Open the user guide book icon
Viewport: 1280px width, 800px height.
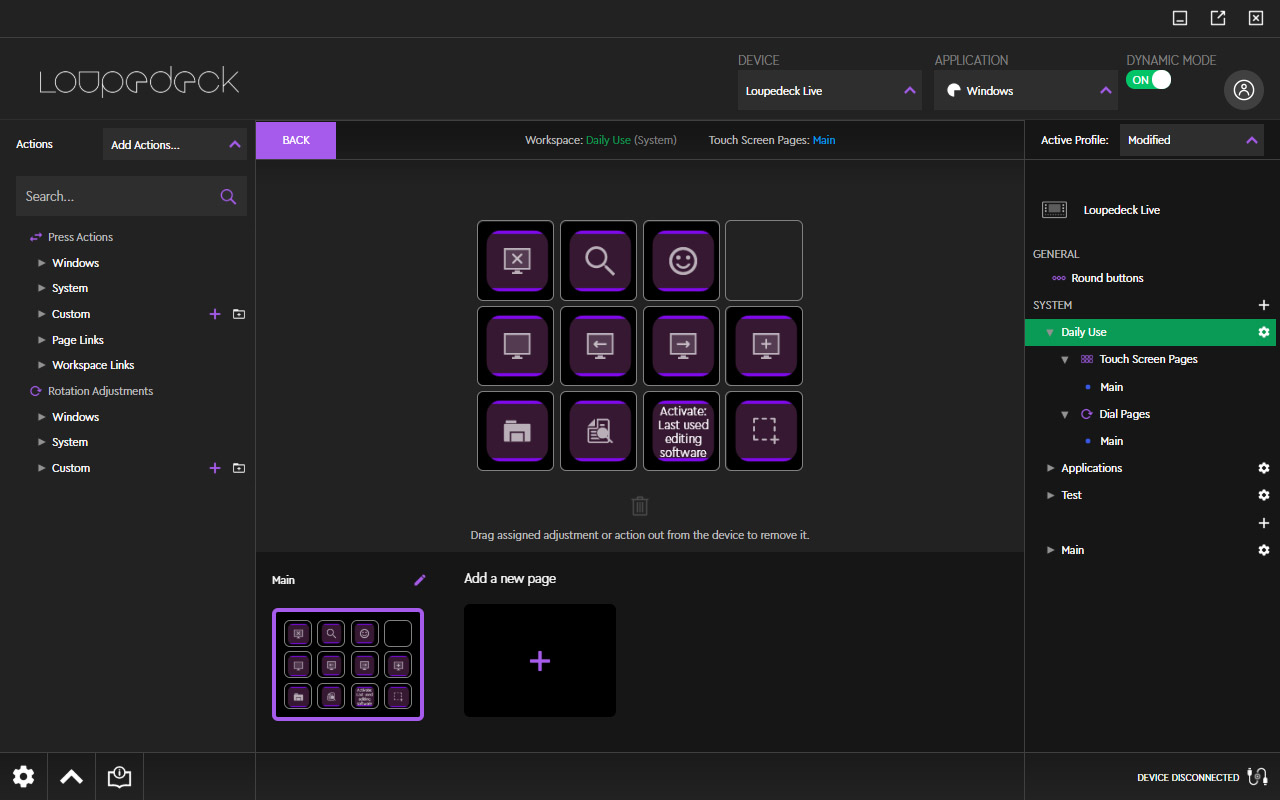click(x=119, y=776)
